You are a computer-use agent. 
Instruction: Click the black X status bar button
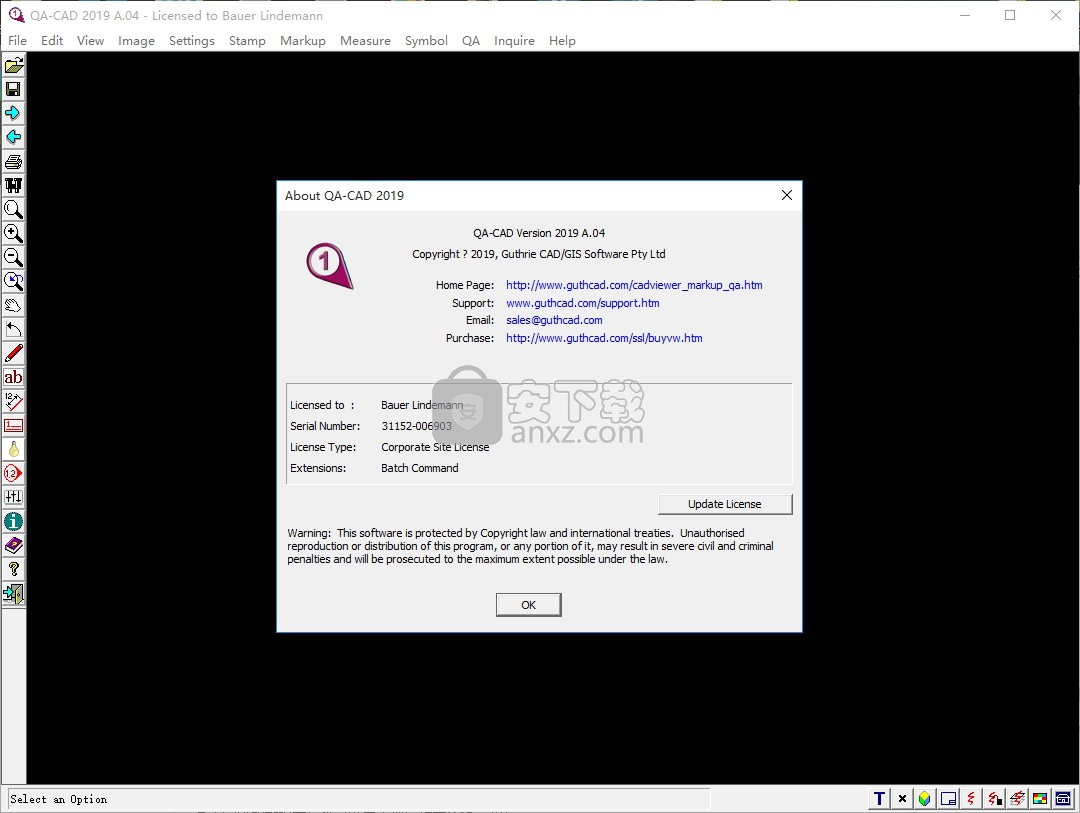[x=902, y=799]
